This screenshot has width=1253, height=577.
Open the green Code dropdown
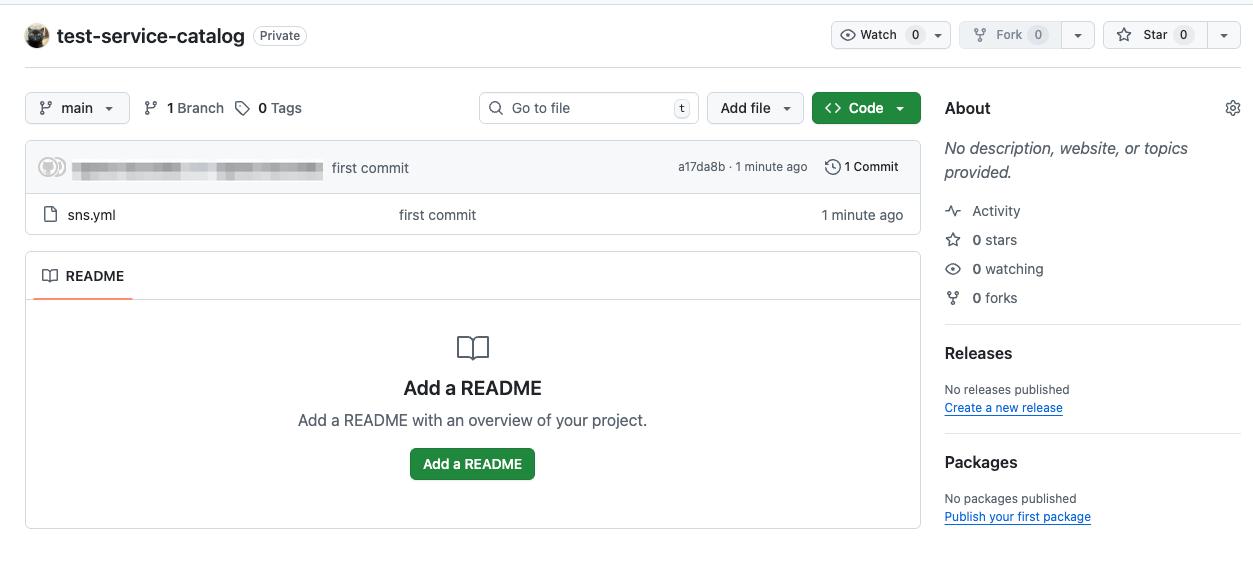pyautogui.click(x=866, y=108)
